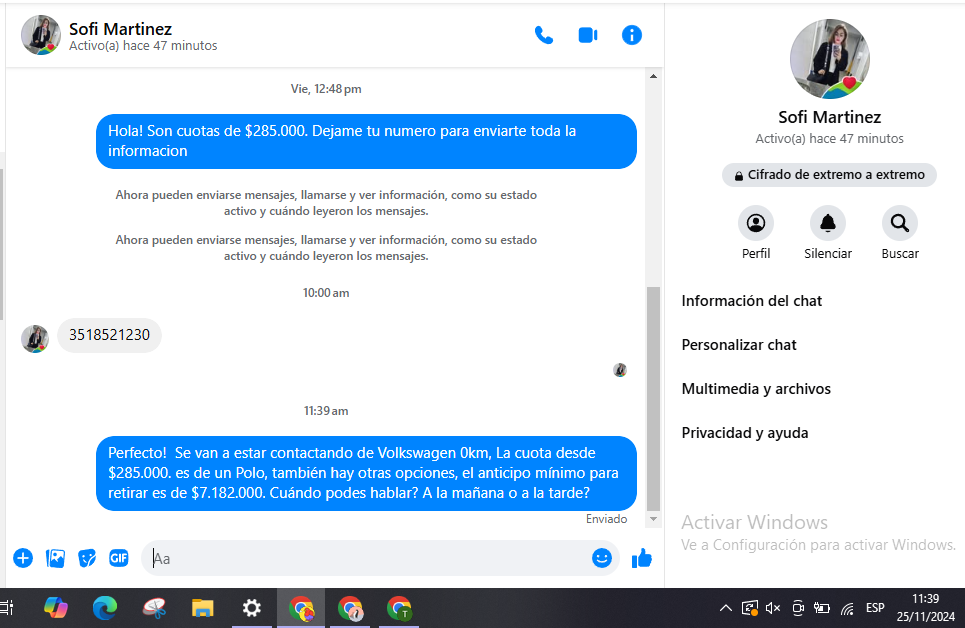Open the GIF picker

pyautogui.click(x=119, y=558)
